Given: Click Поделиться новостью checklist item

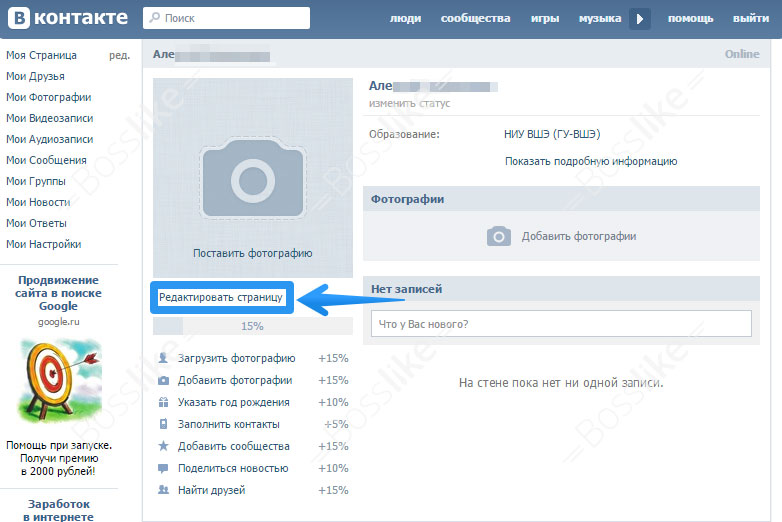Looking at the screenshot, I should (x=233, y=468).
